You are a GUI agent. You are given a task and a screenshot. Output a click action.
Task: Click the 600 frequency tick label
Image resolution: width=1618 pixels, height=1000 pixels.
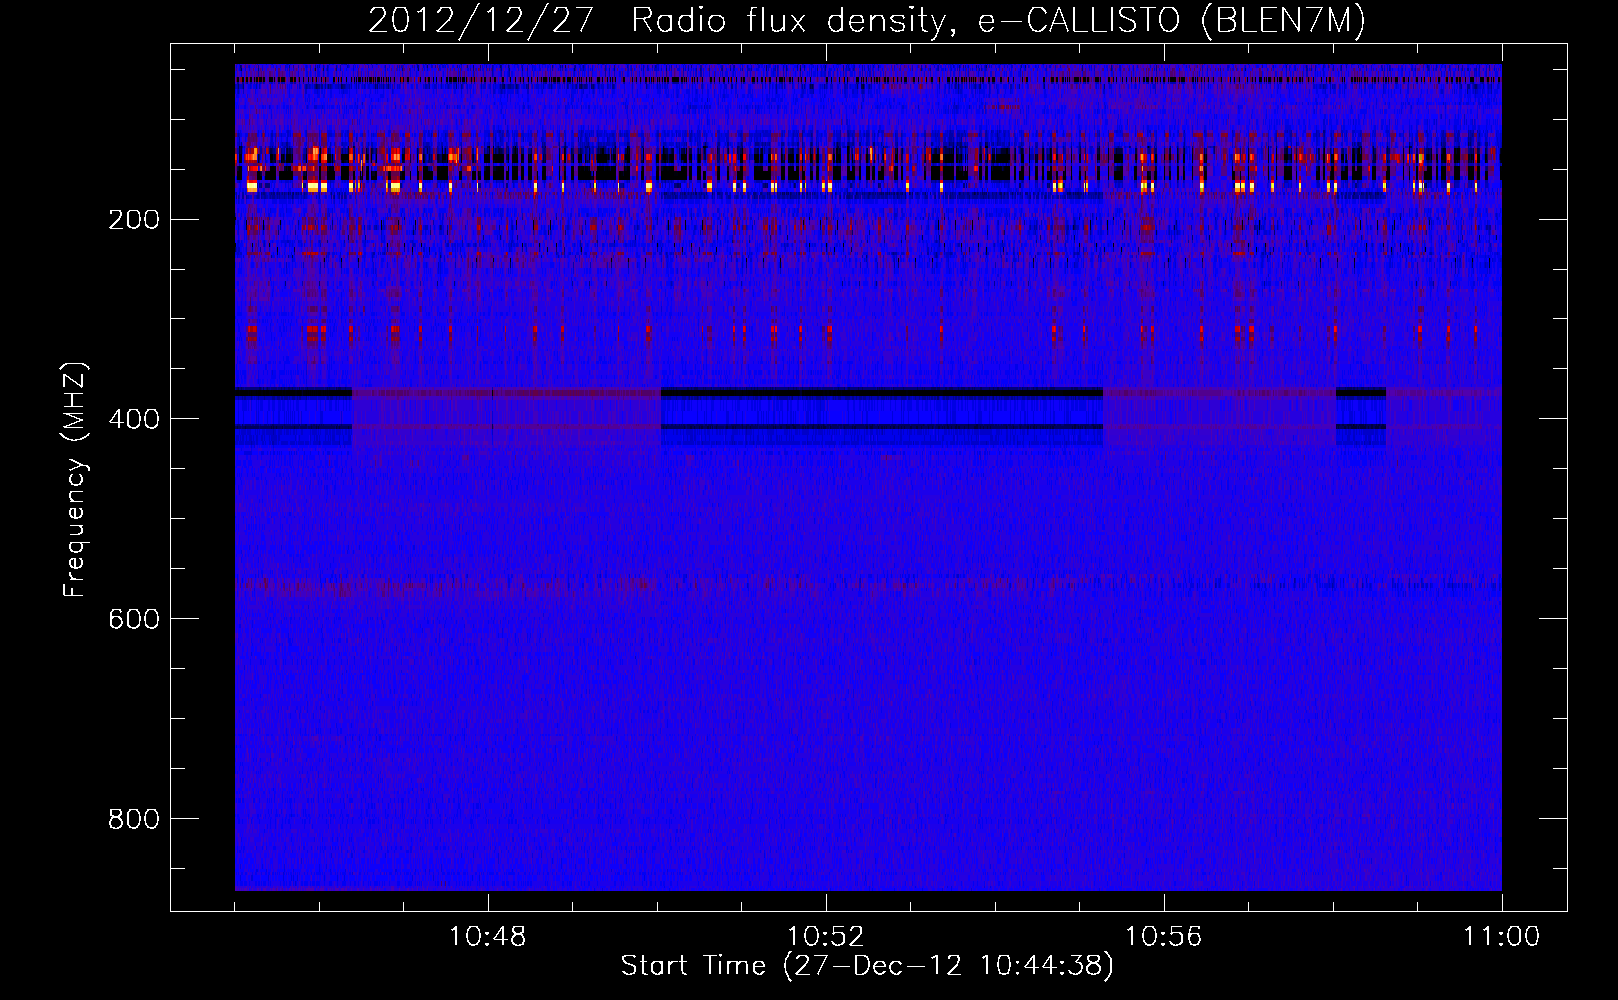point(134,619)
